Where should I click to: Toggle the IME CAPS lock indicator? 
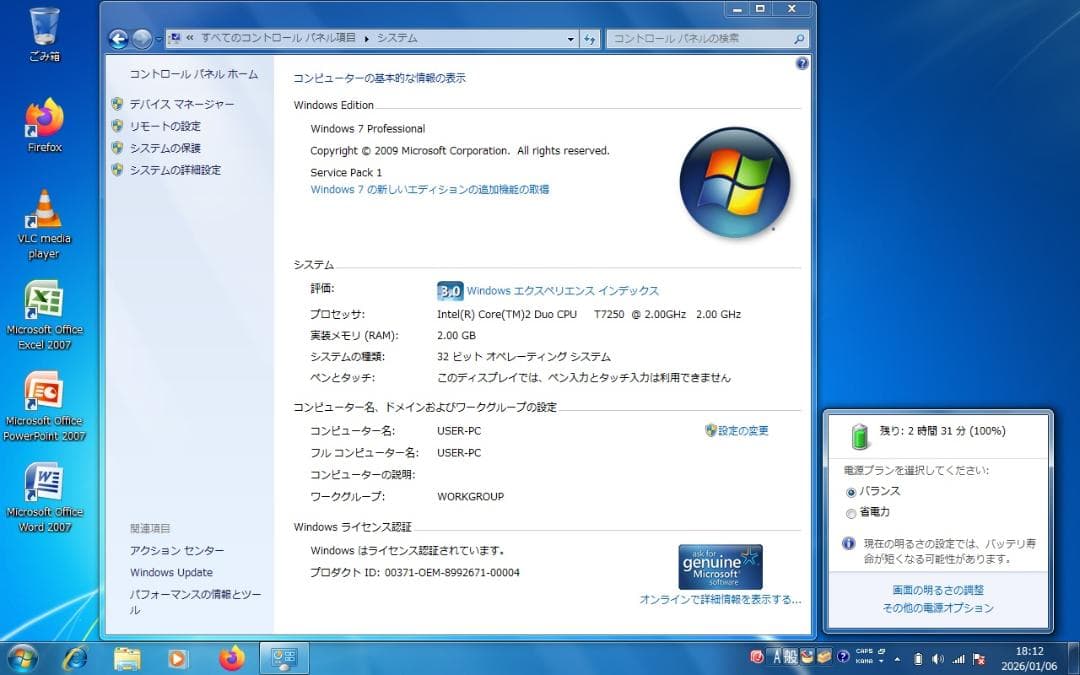coord(864,651)
